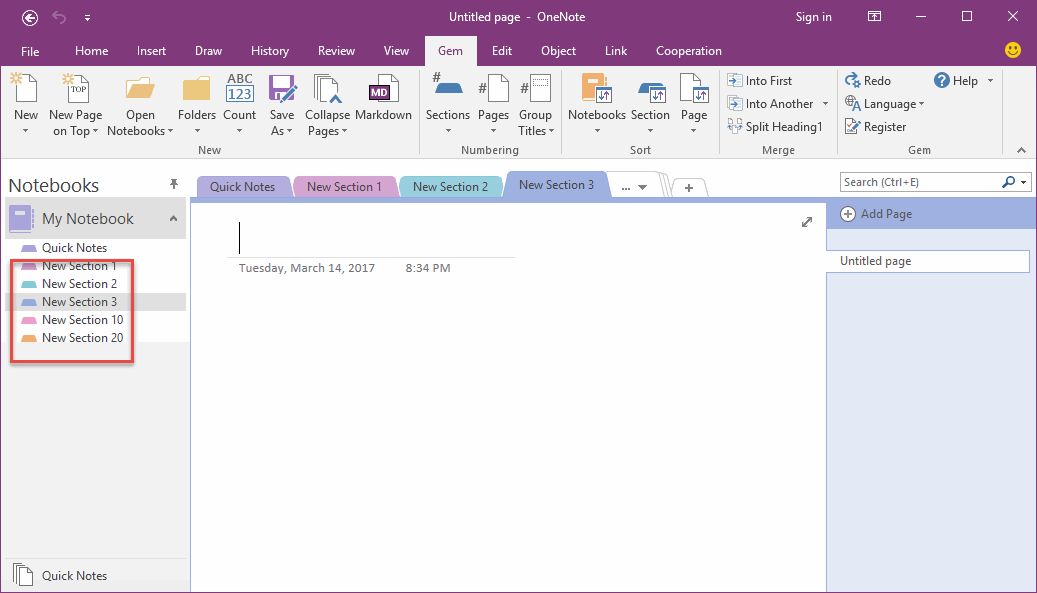Click the Sort Notebooks icon
This screenshot has width=1037, height=593.
tap(597, 89)
